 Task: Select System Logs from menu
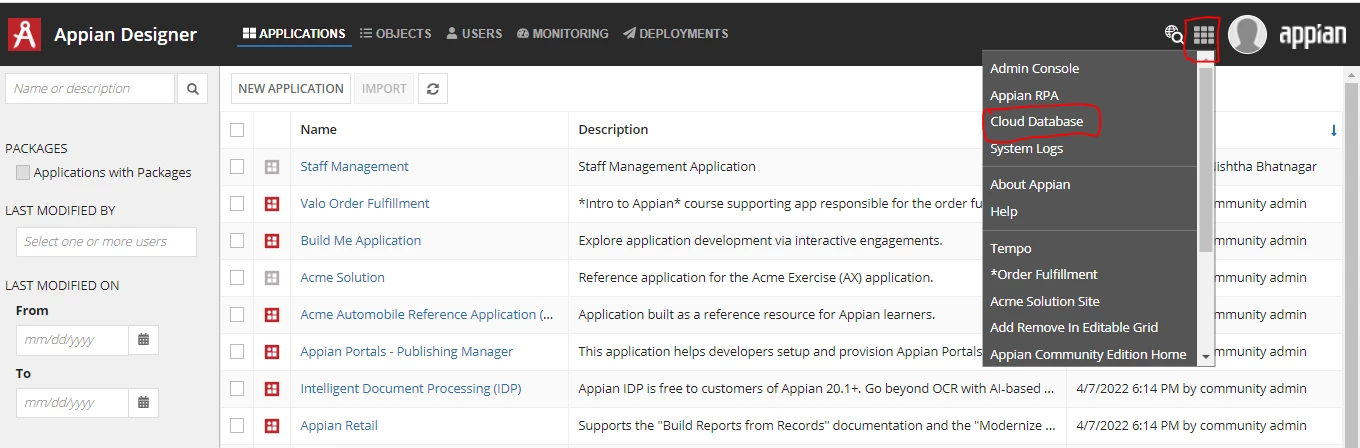pos(1026,149)
